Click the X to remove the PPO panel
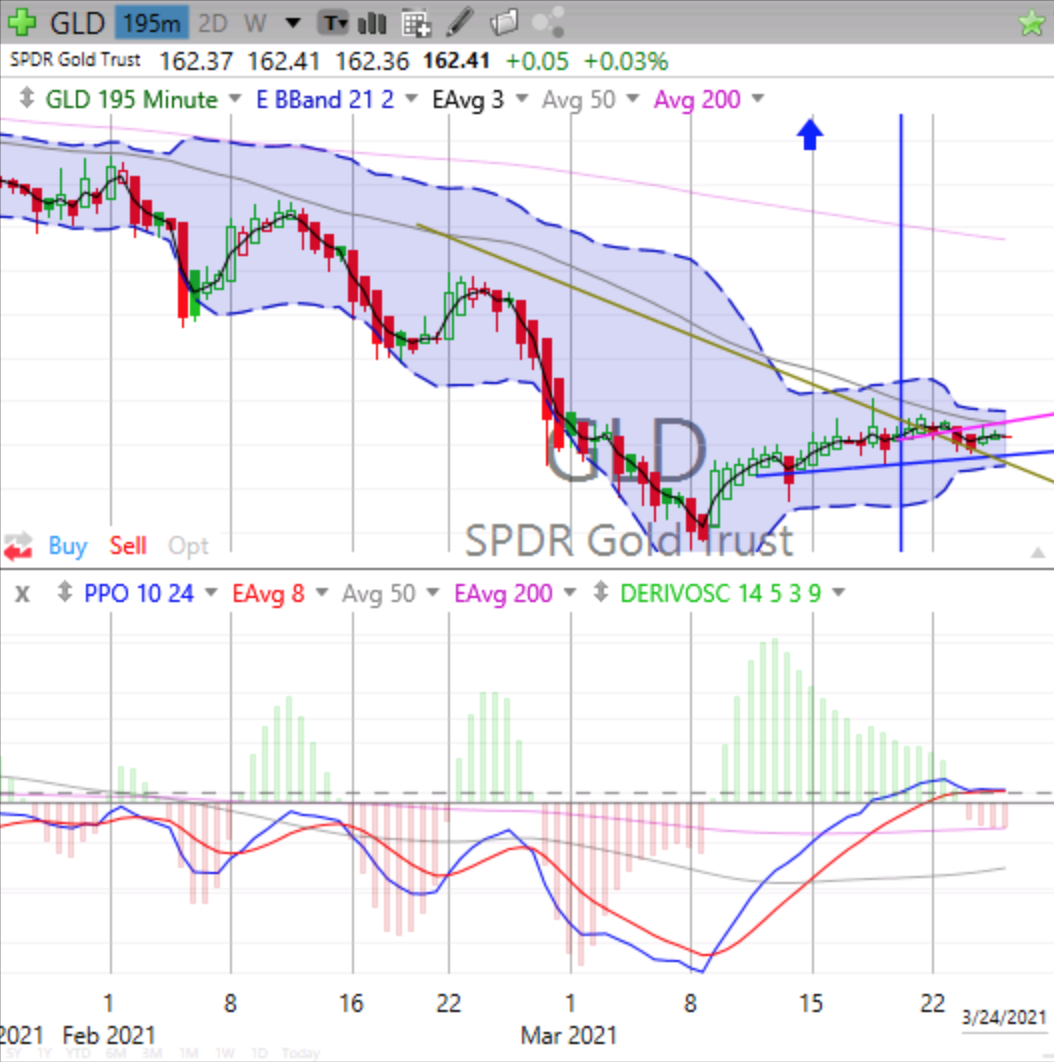Screen dimensions: 1054x1062 pos(22,594)
